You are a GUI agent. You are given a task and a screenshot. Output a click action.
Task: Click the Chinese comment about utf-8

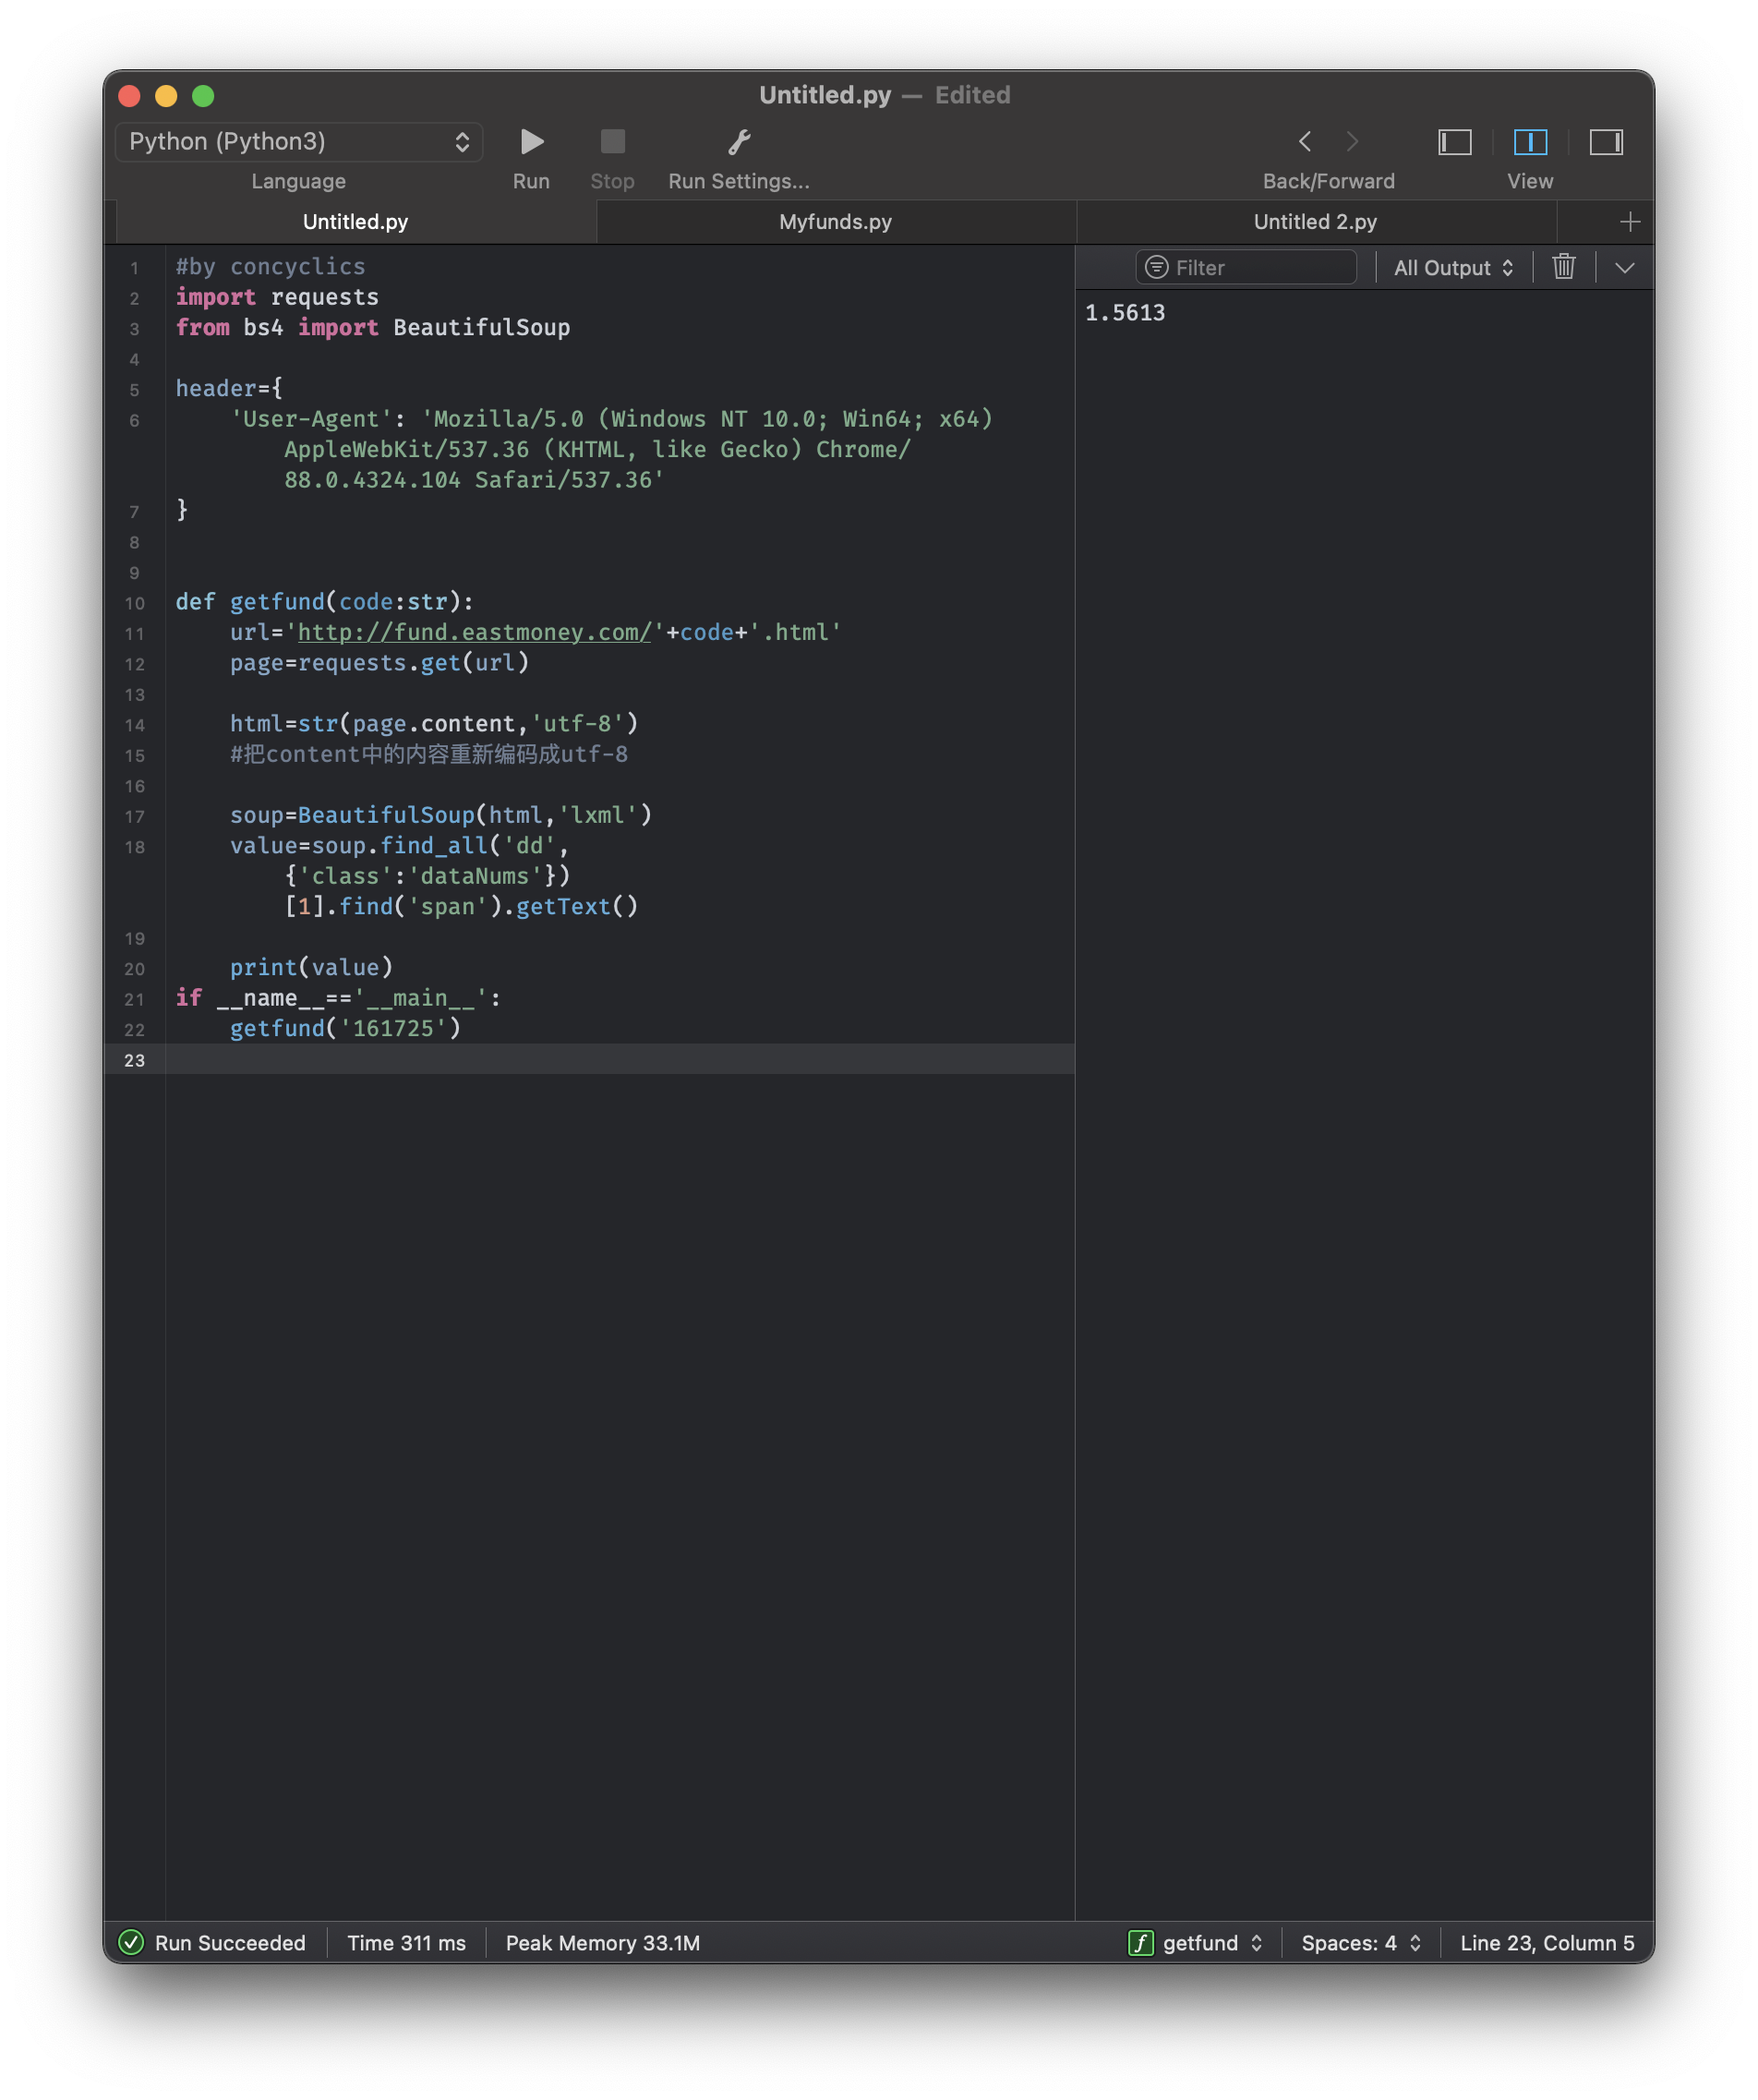(429, 754)
